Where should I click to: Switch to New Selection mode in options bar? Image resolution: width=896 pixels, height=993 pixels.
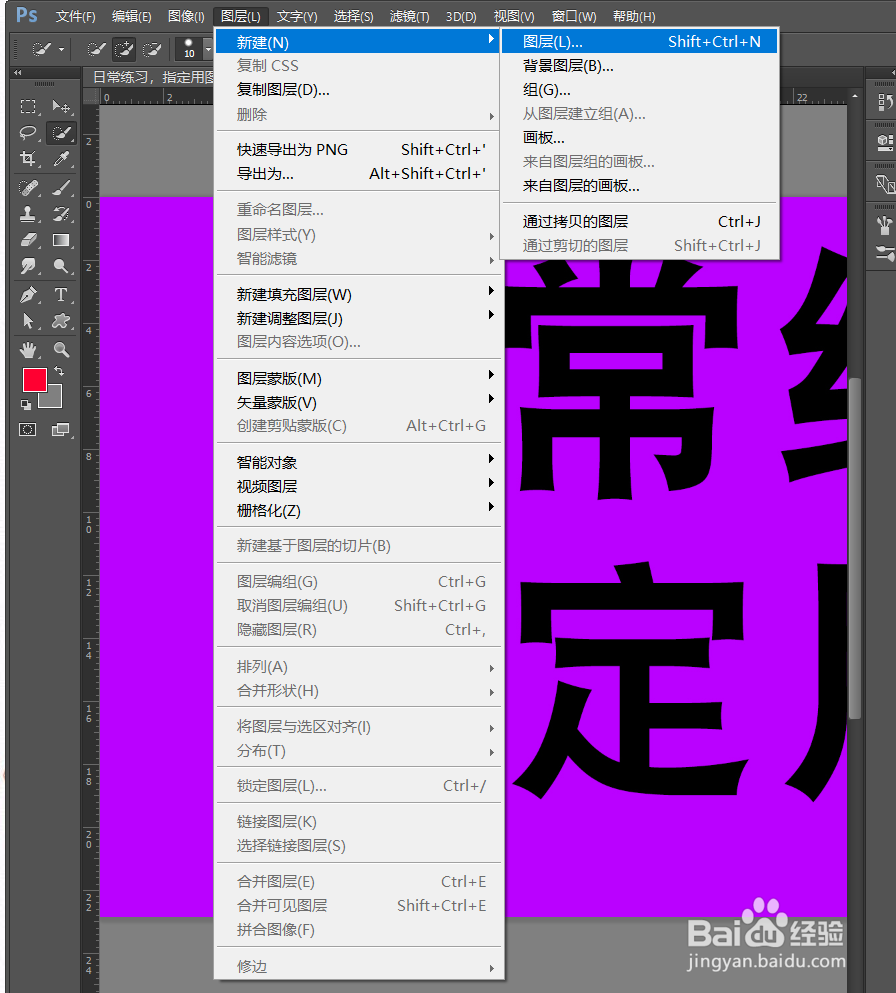[x=96, y=49]
